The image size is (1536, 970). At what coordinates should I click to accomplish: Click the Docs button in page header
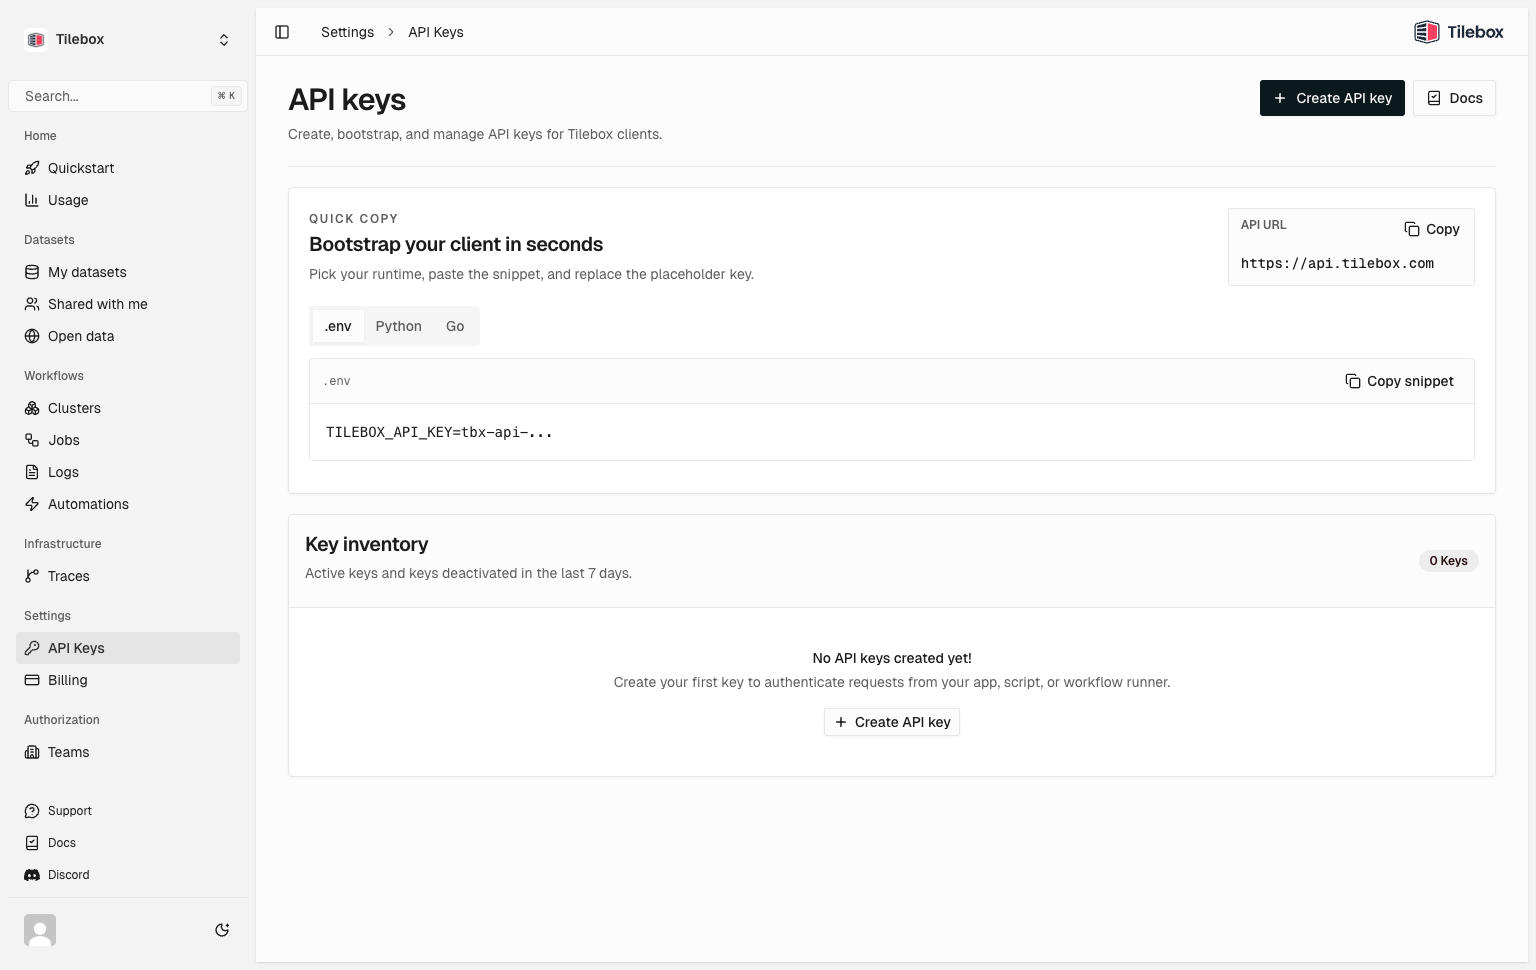[1454, 98]
